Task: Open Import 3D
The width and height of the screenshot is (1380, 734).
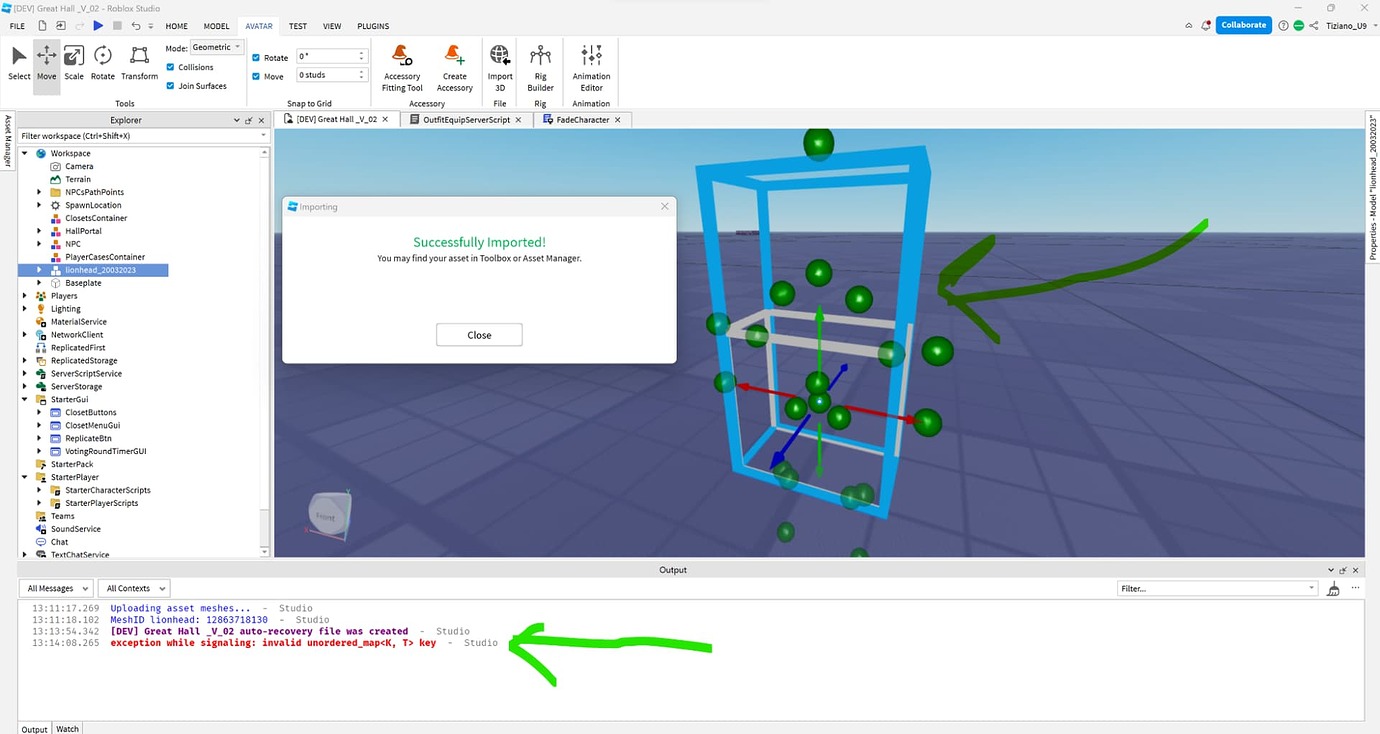Action: pos(499,65)
